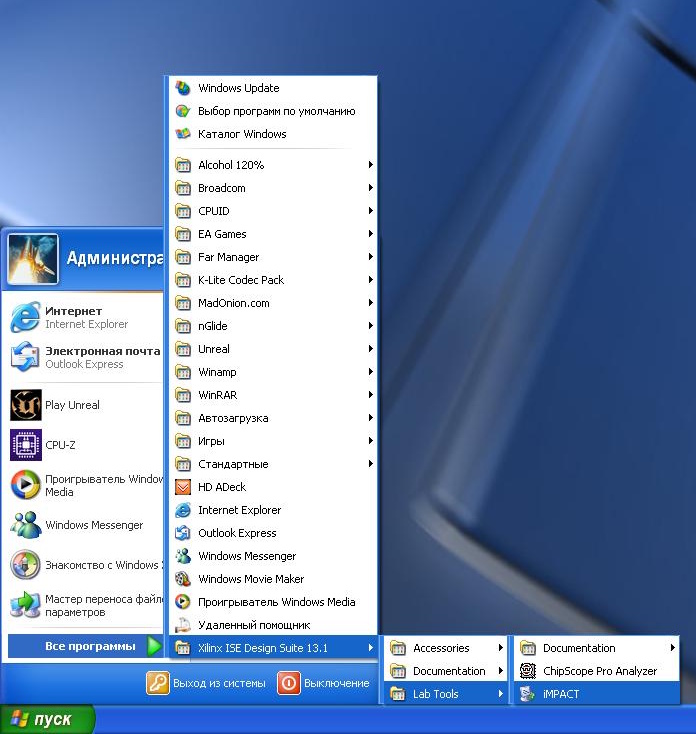The image size is (696, 734).
Task: Click the Администратор user avatar picture
Action: (x=33, y=259)
